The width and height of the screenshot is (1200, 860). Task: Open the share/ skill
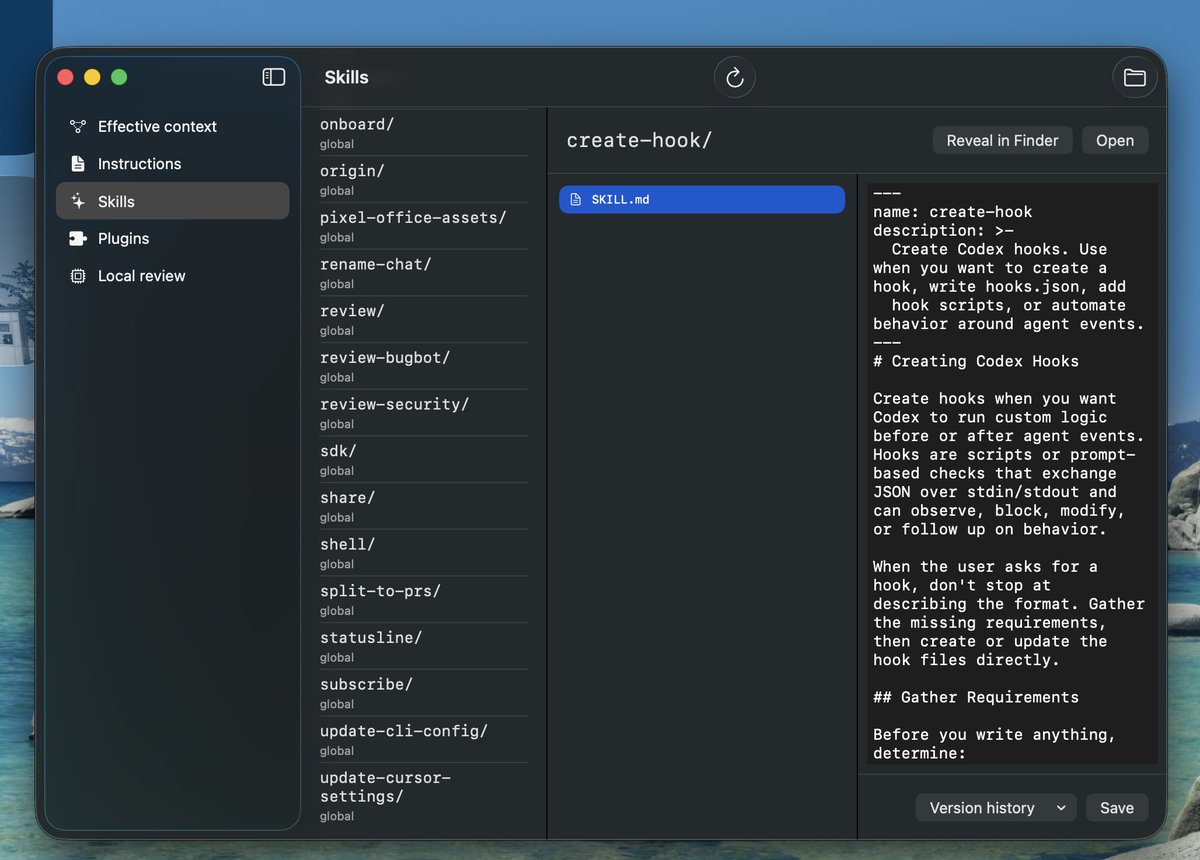pos(423,506)
